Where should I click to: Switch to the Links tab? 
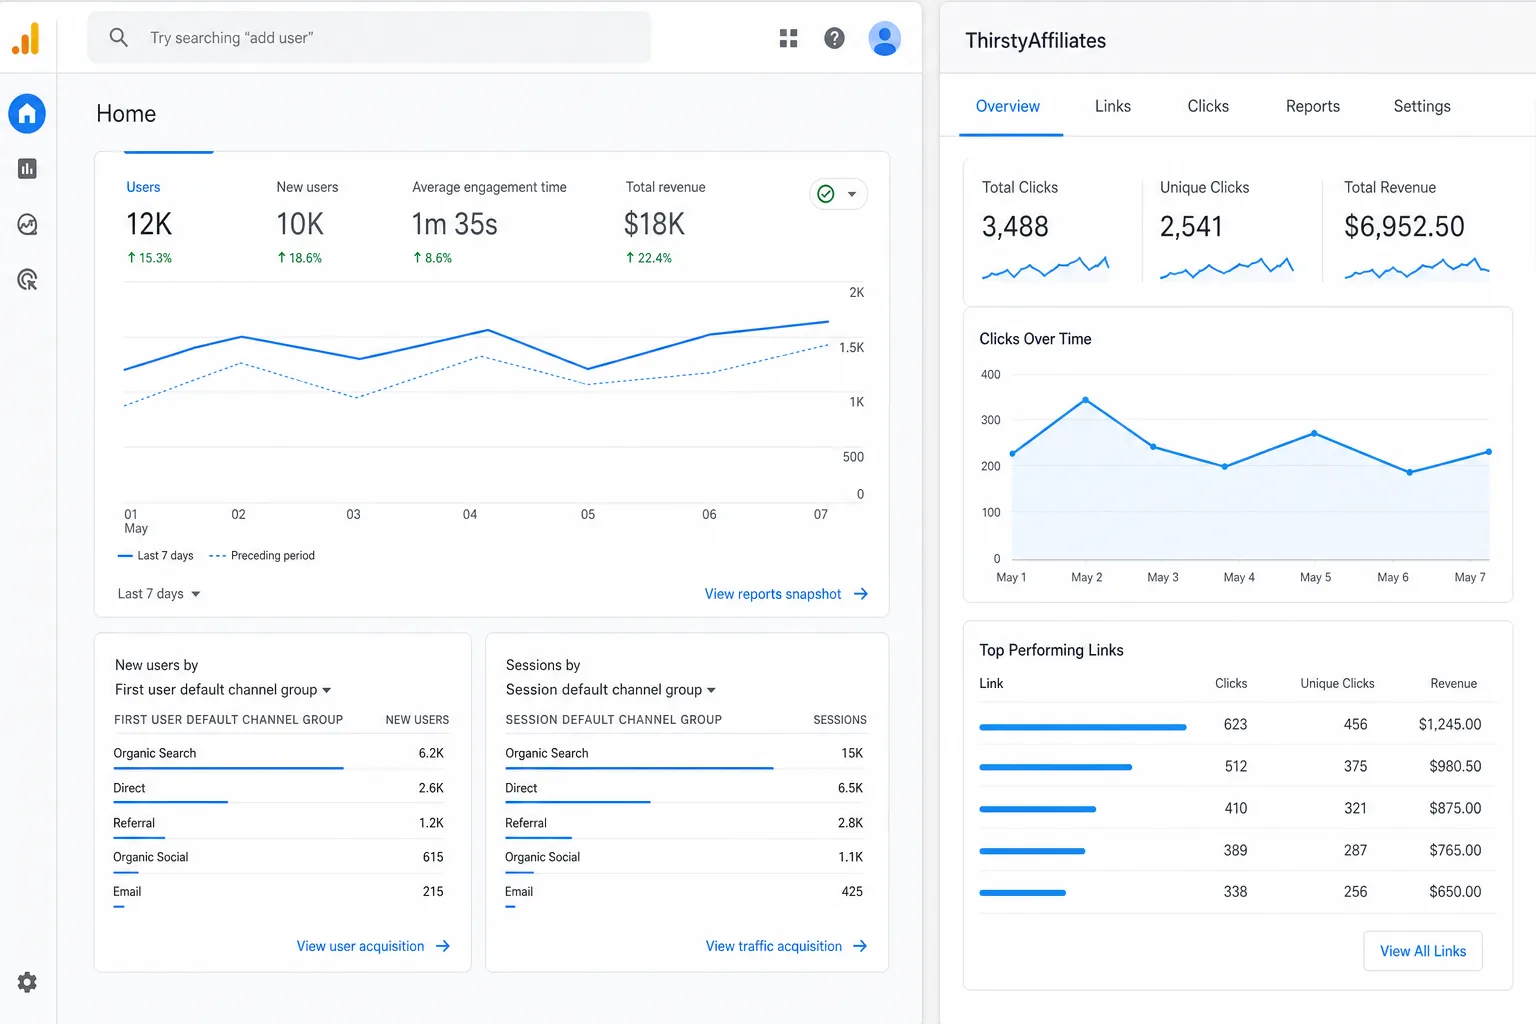pyautogui.click(x=1113, y=106)
